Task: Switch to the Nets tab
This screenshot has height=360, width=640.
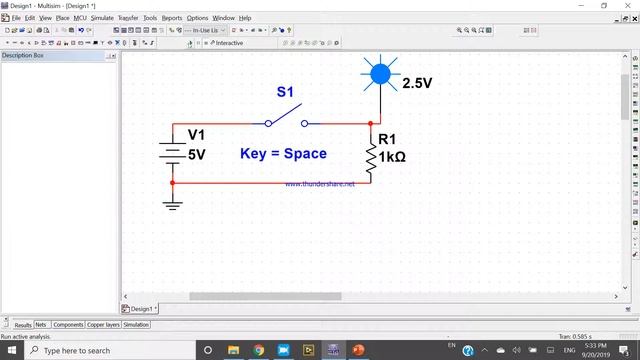Action: 41,325
